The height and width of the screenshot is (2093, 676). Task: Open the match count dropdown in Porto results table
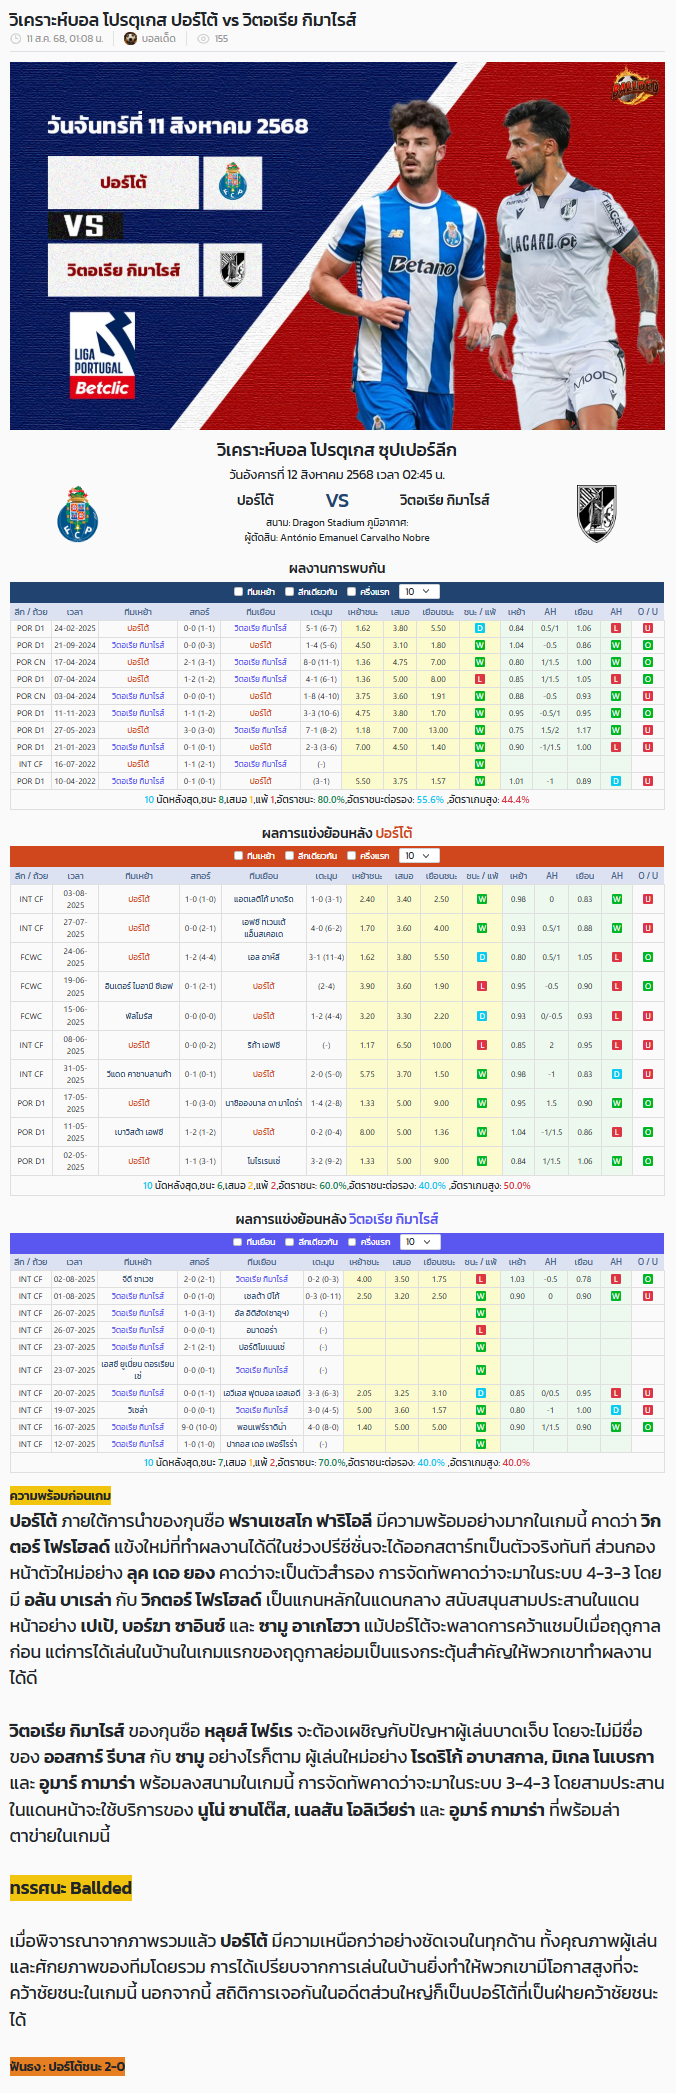[x=419, y=856]
